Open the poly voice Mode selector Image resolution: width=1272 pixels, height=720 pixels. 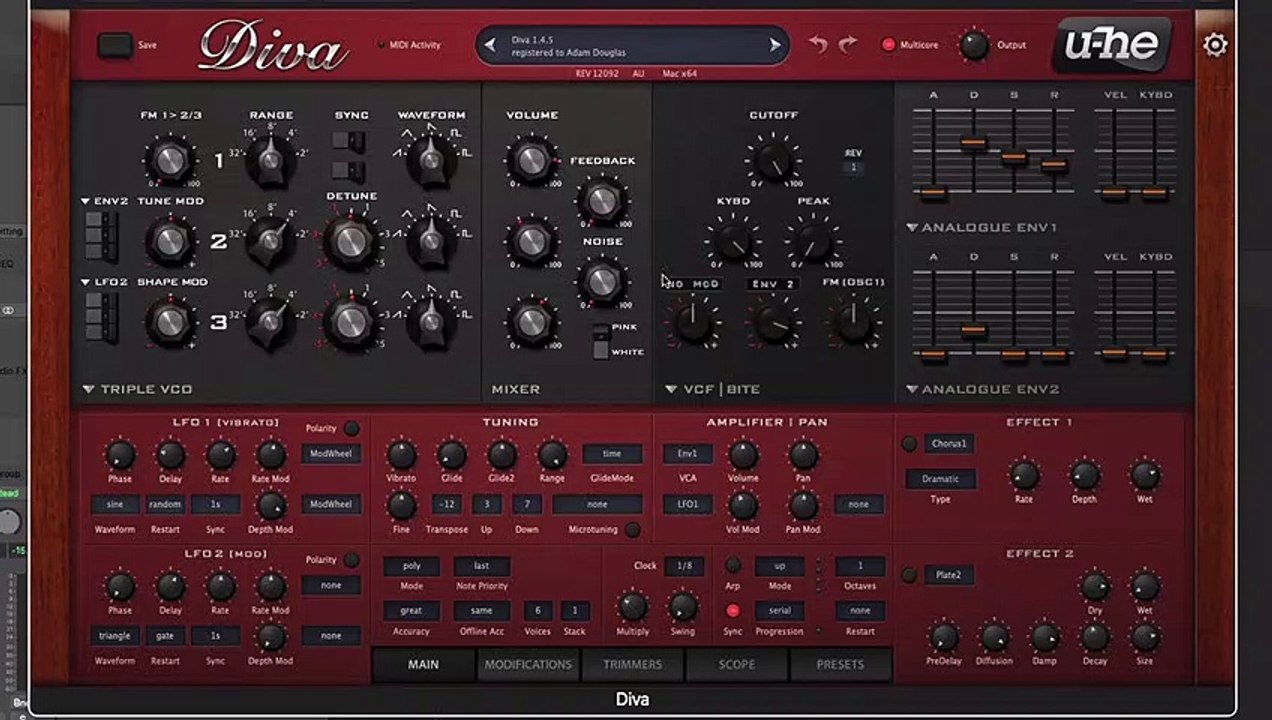pyautogui.click(x=411, y=565)
